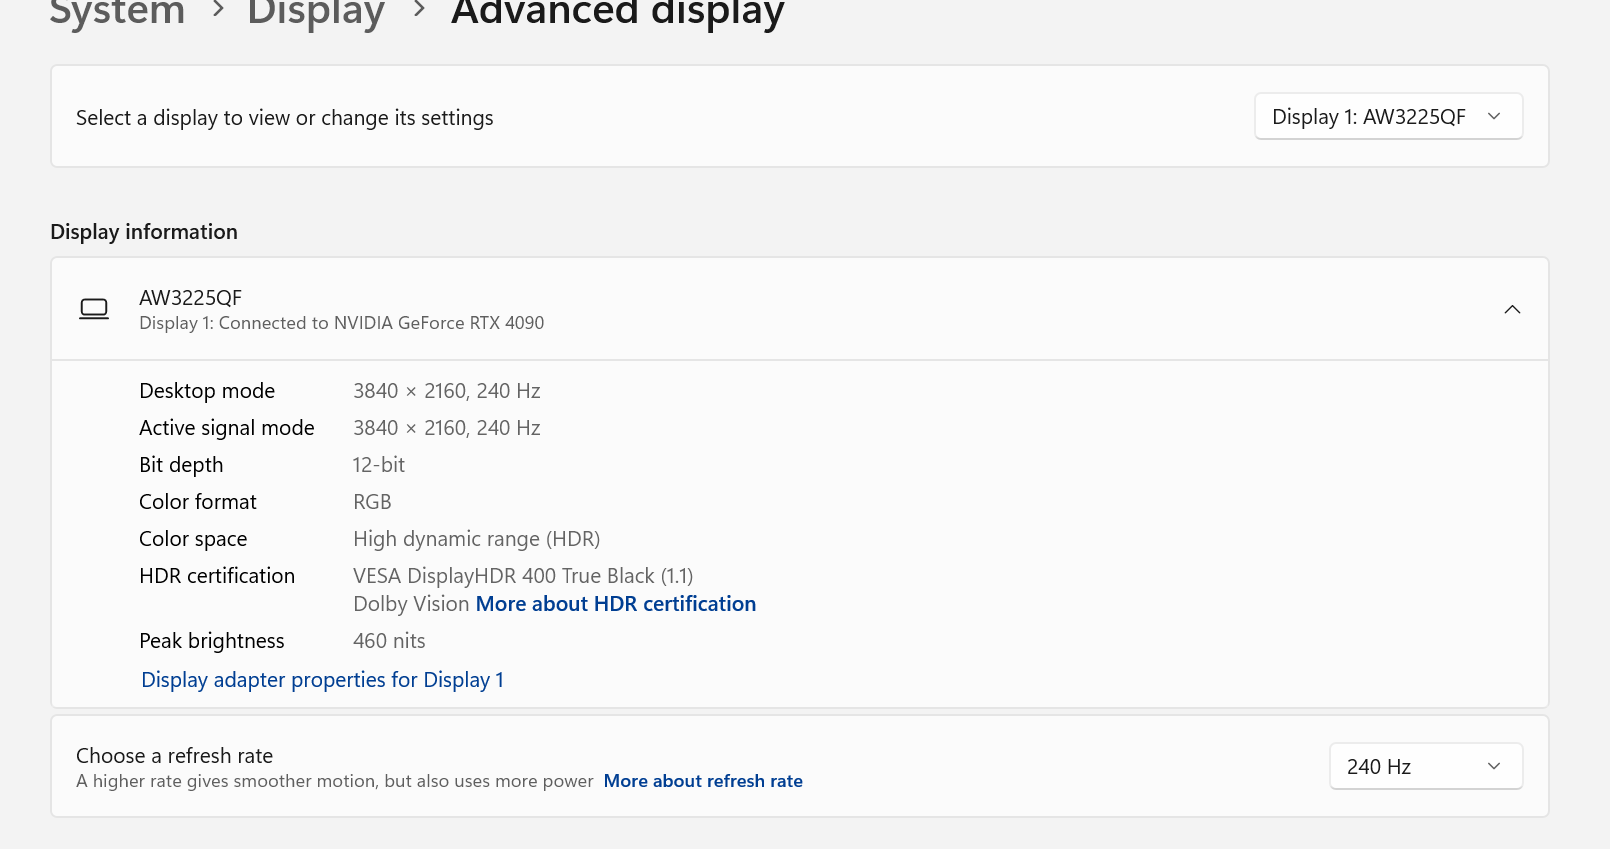Click the AW3225QF monitor name
The height and width of the screenshot is (849, 1610).
click(x=191, y=298)
